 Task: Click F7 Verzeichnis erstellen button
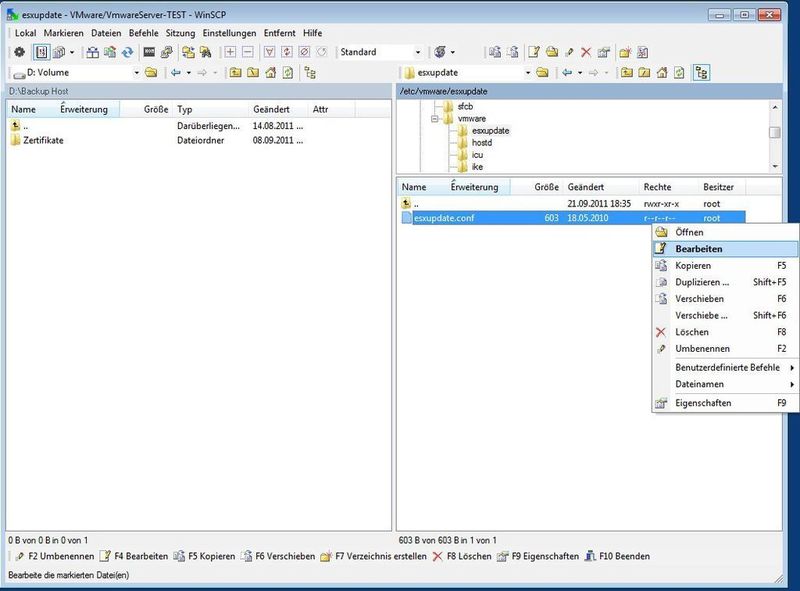click(x=374, y=556)
